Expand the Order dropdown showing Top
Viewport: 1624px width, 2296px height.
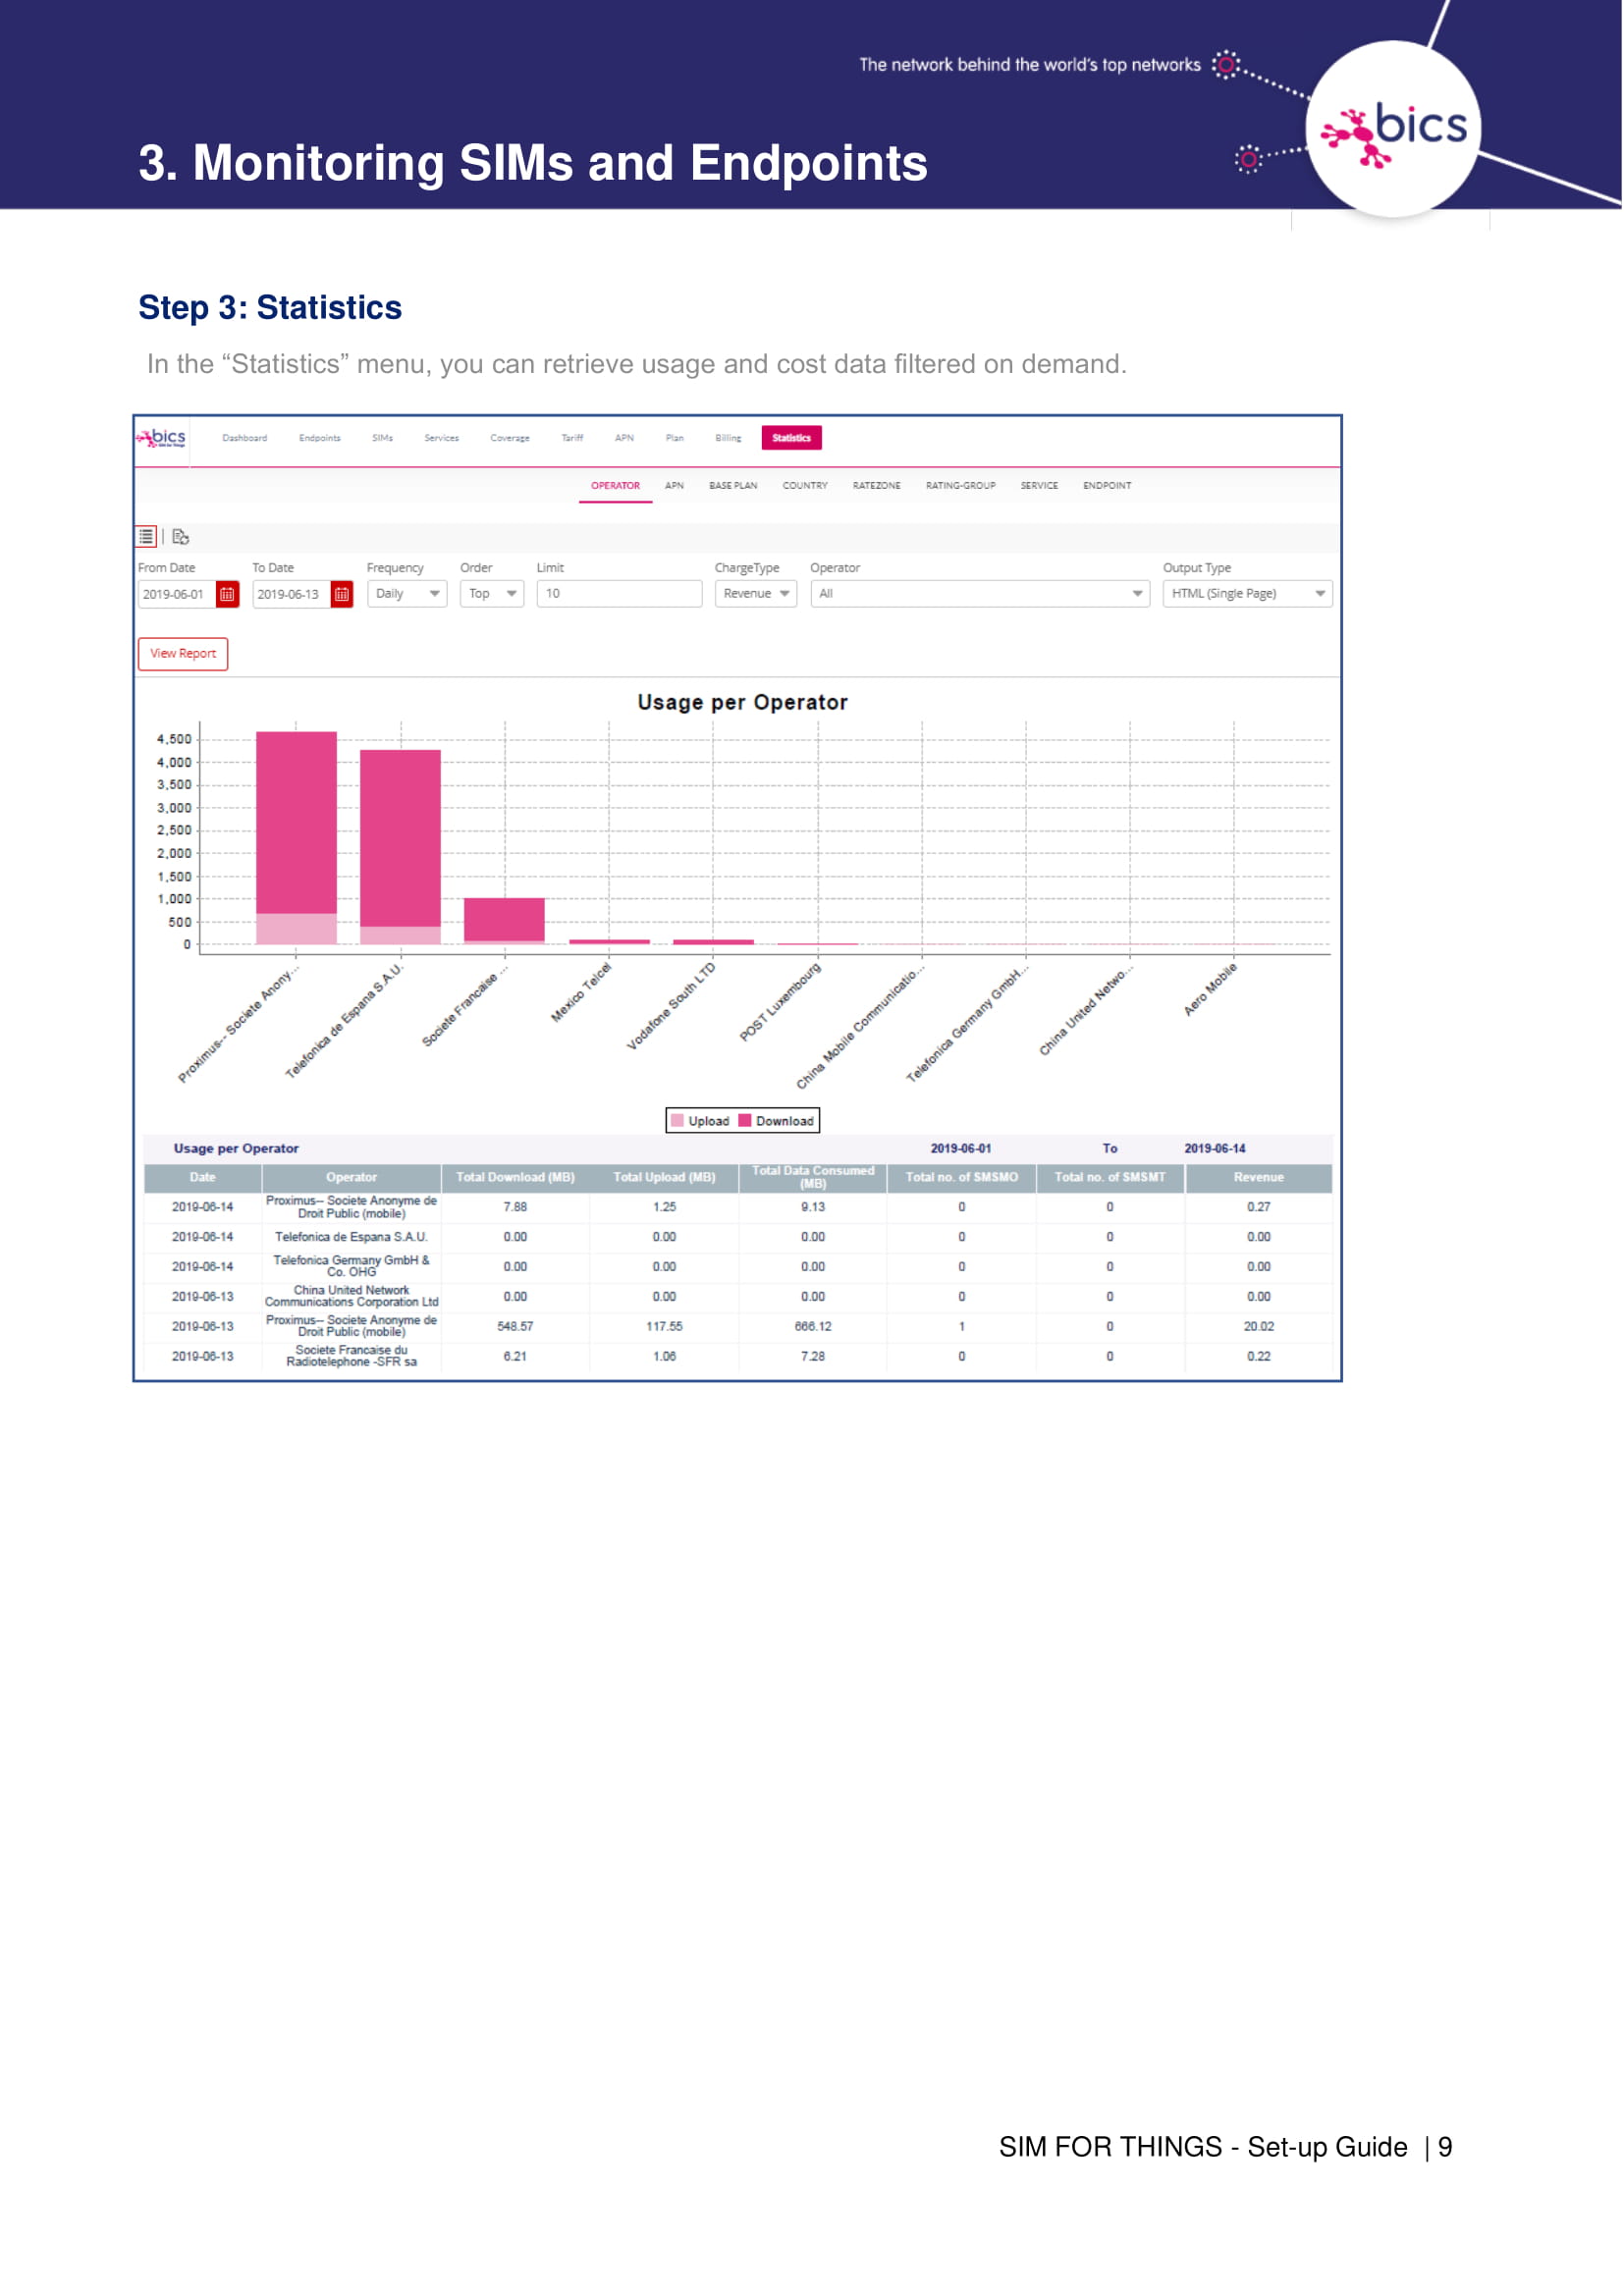click(x=492, y=594)
